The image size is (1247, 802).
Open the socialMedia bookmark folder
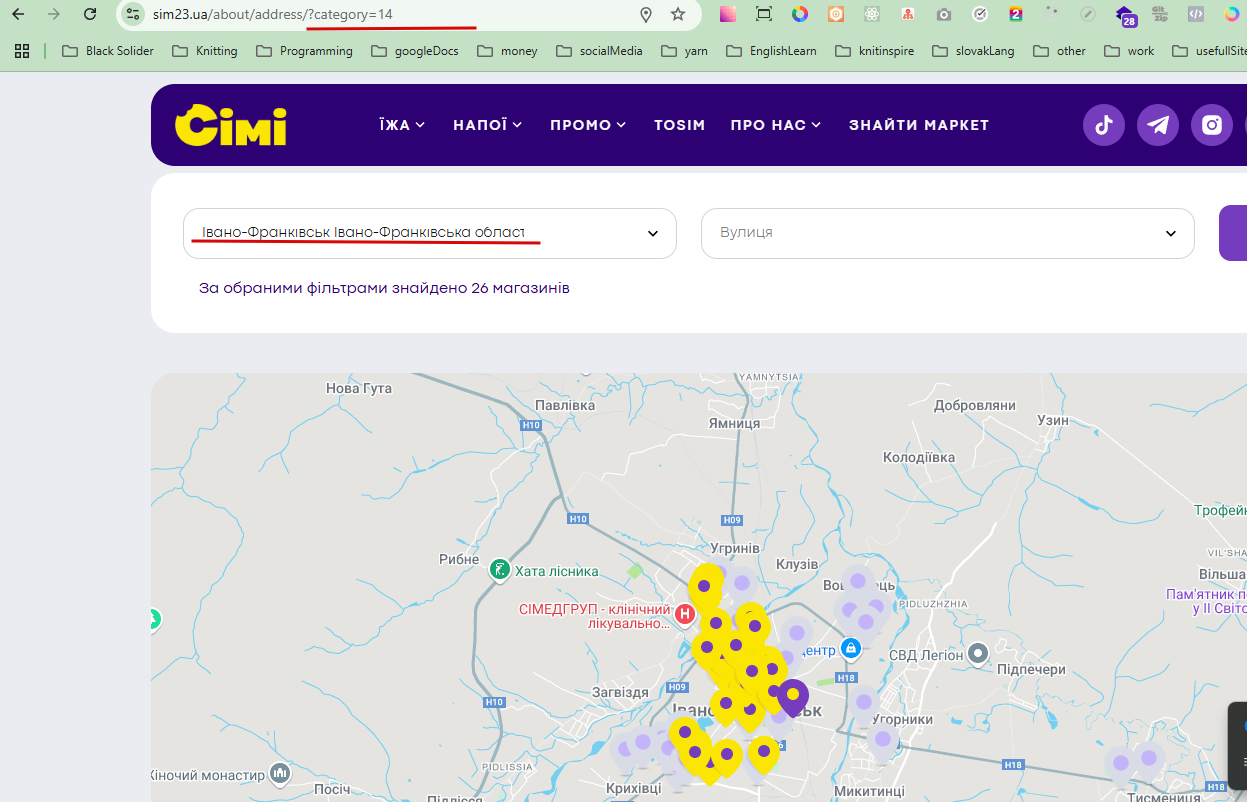click(599, 51)
